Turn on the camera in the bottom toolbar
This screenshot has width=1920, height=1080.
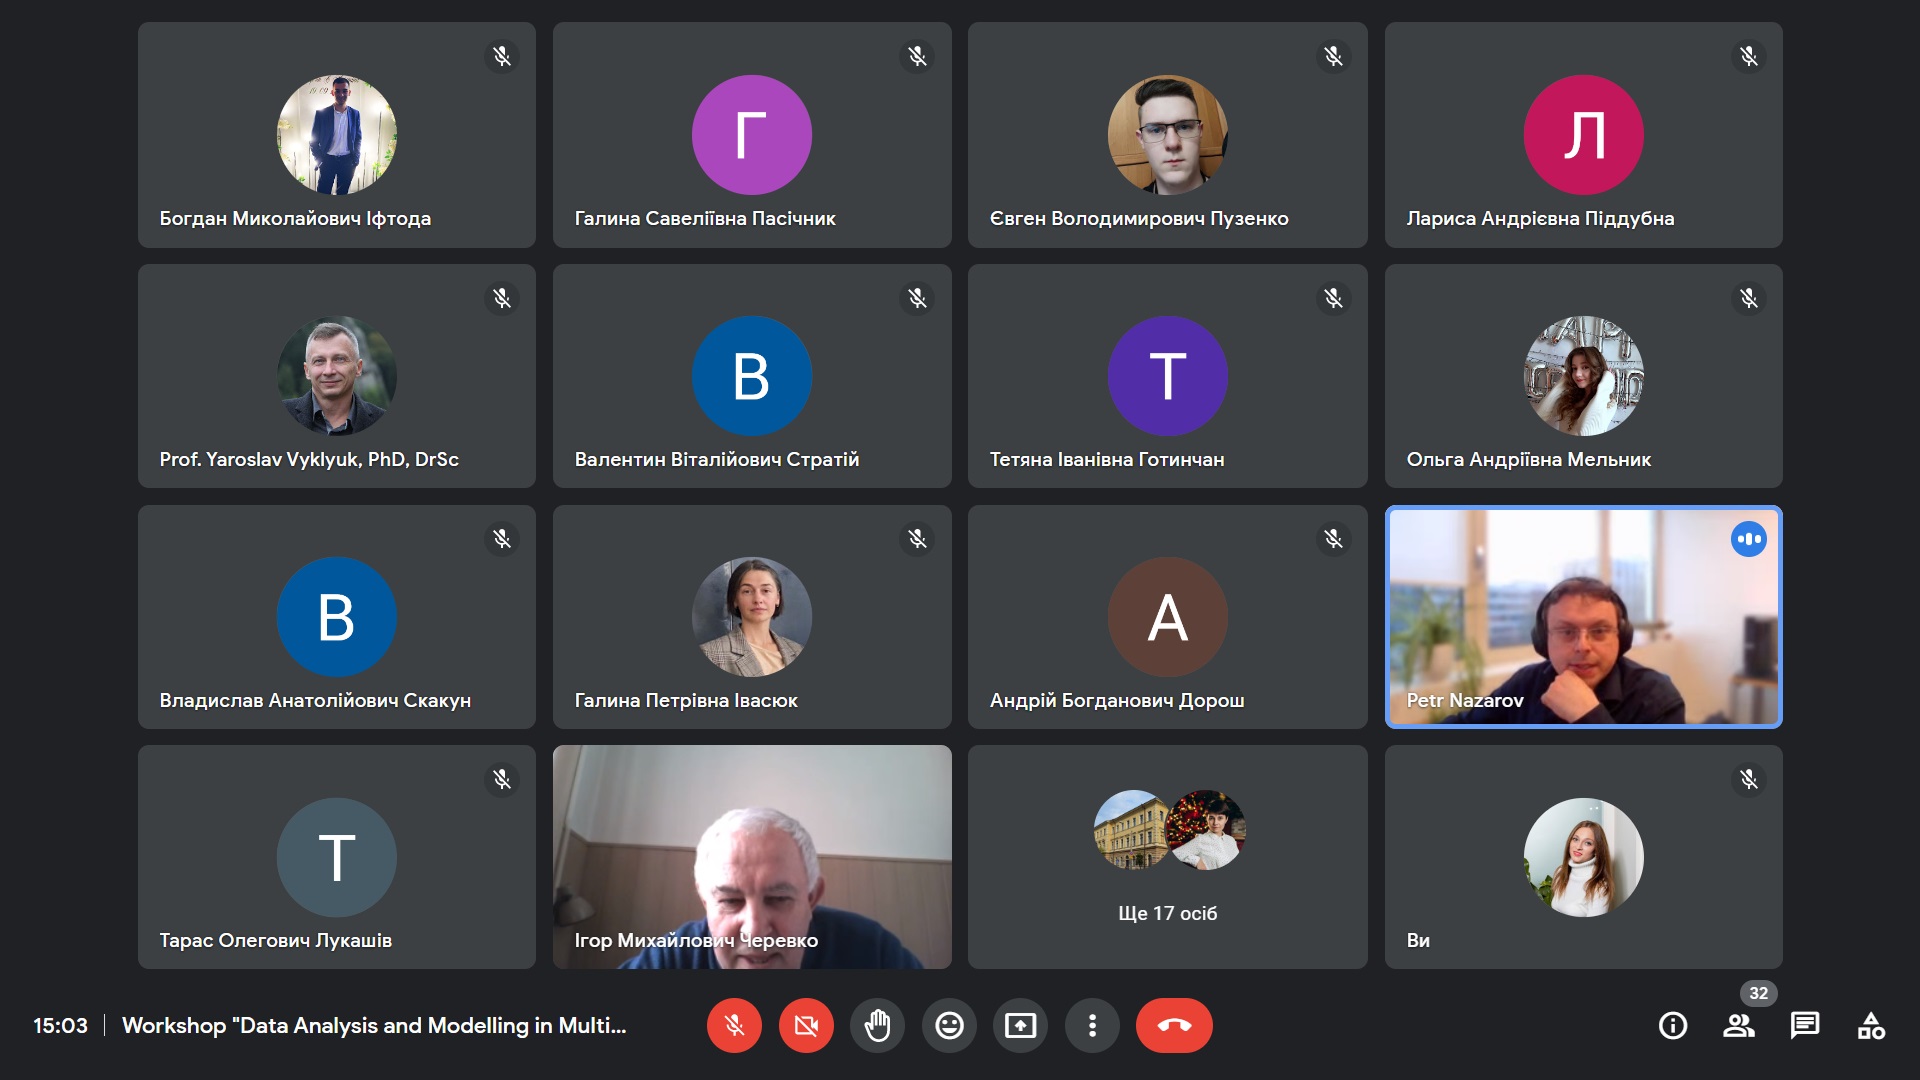(x=806, y=1025)
